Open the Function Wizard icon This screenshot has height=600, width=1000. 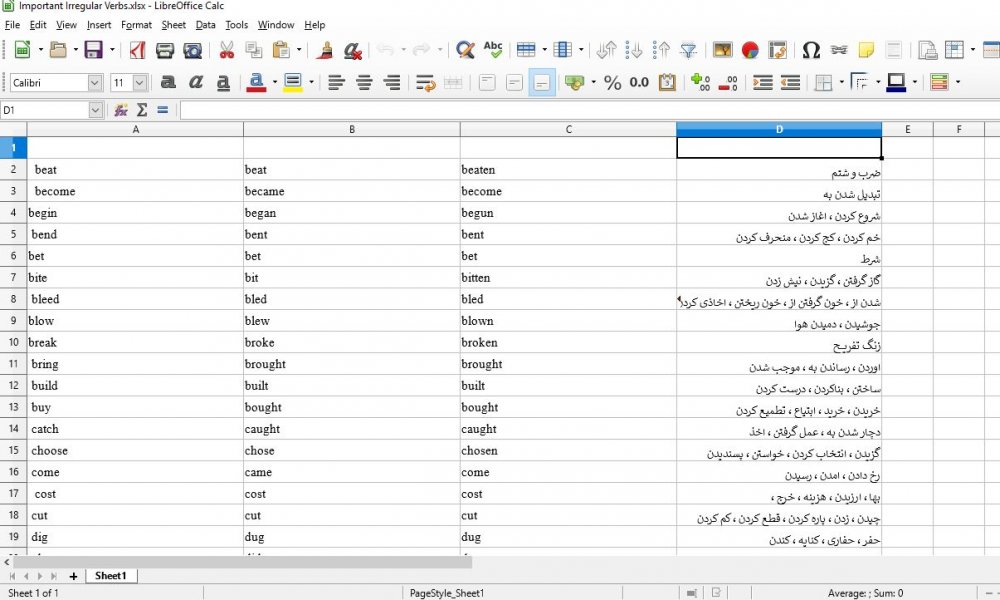[121, 110]
